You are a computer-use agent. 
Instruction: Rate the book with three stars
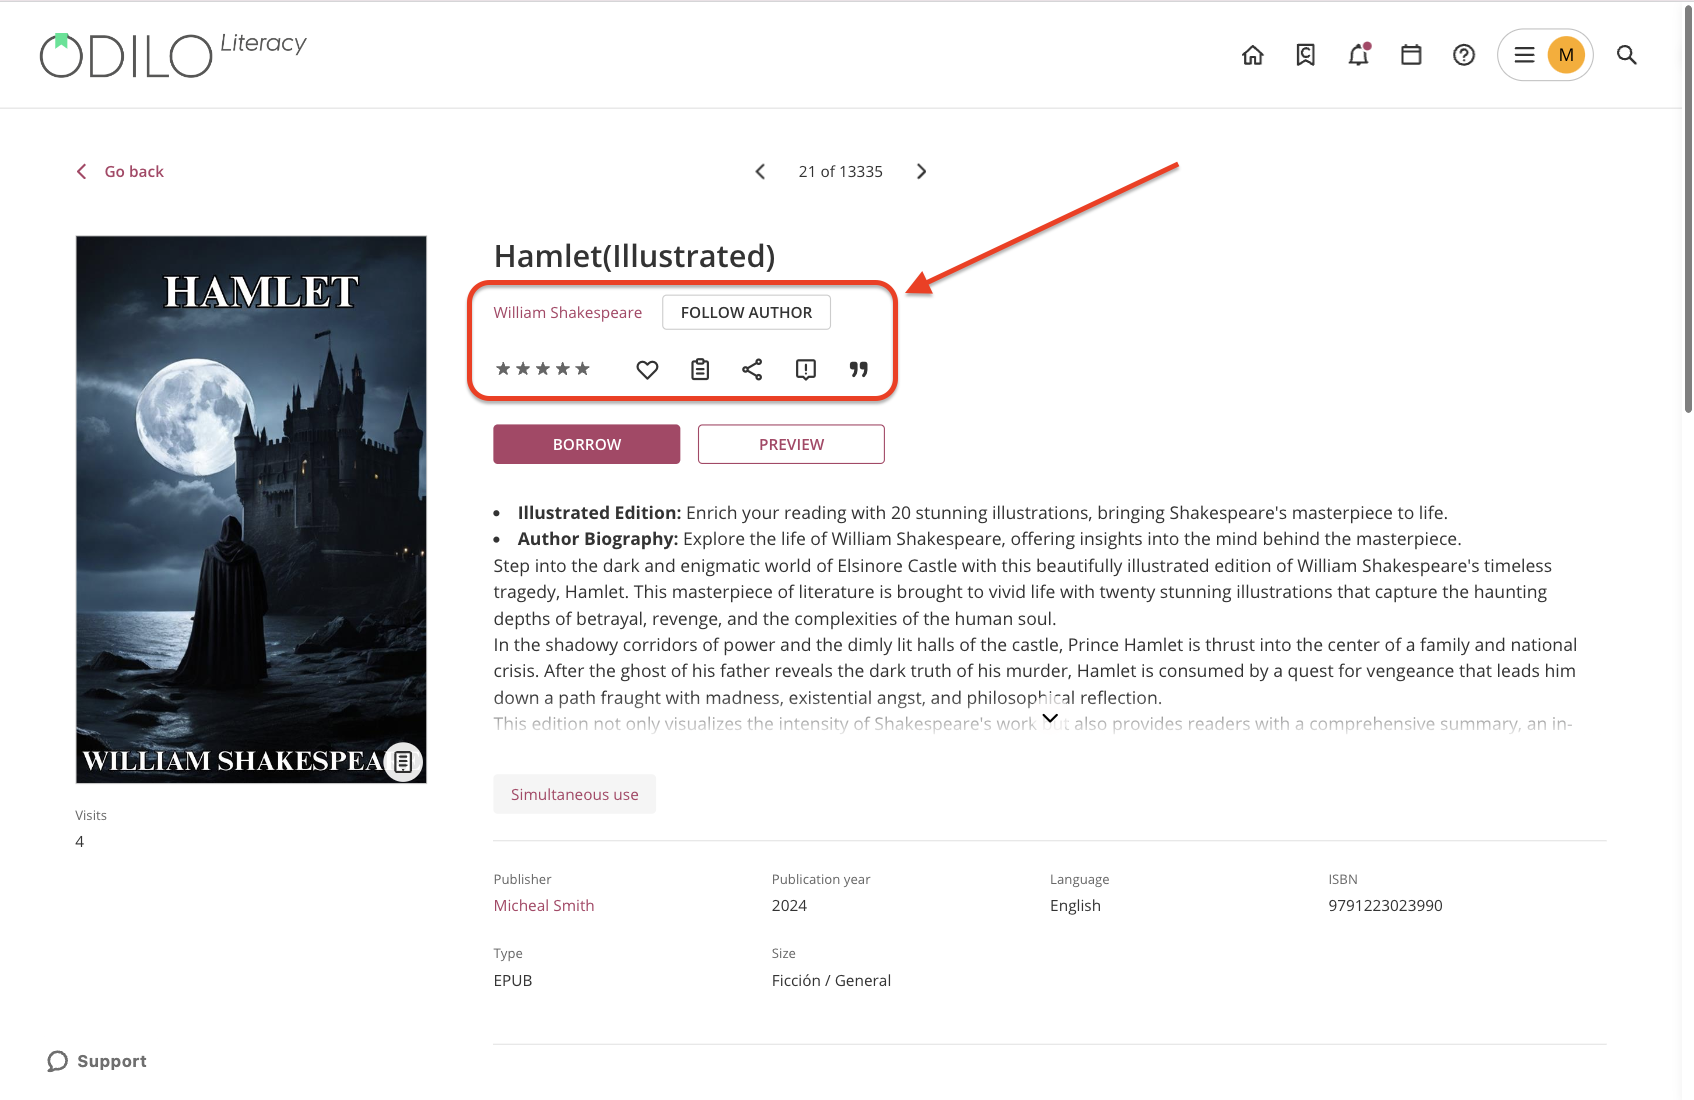tap(543, 369)
